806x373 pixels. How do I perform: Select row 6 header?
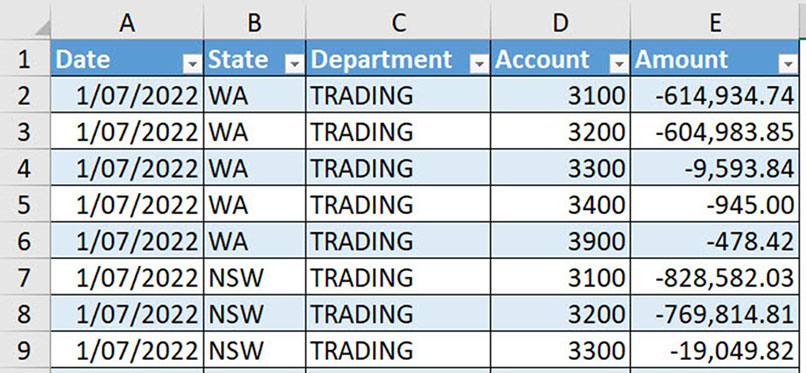[25, 240]
